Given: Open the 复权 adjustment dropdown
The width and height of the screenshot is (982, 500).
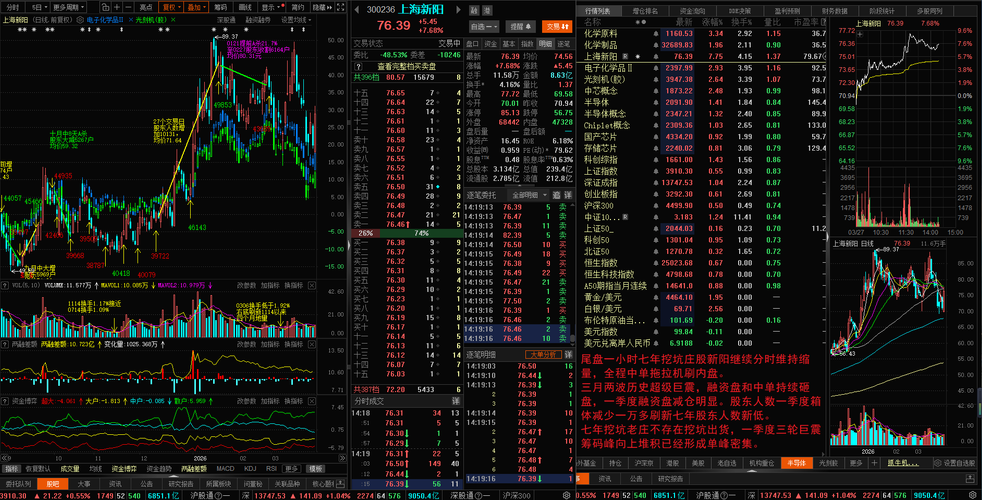Looking at the screenshot, I should click(170, 8).
